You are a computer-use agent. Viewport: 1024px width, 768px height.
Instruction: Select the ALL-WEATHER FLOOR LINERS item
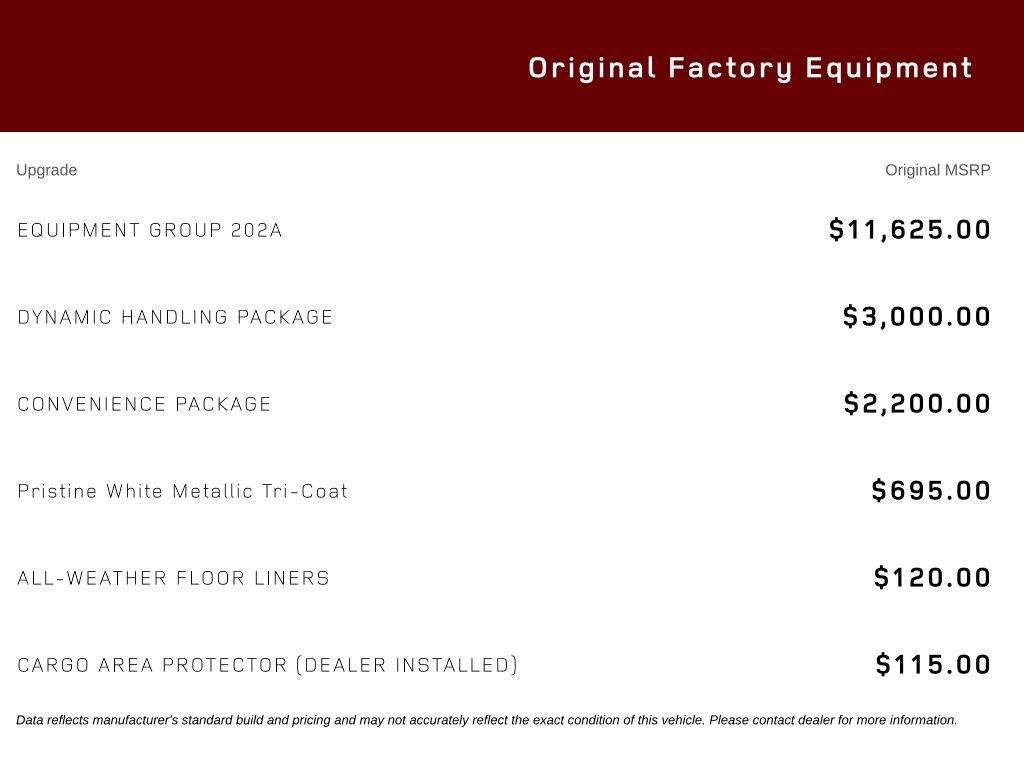pyautogui.click(x=173, y=578)
